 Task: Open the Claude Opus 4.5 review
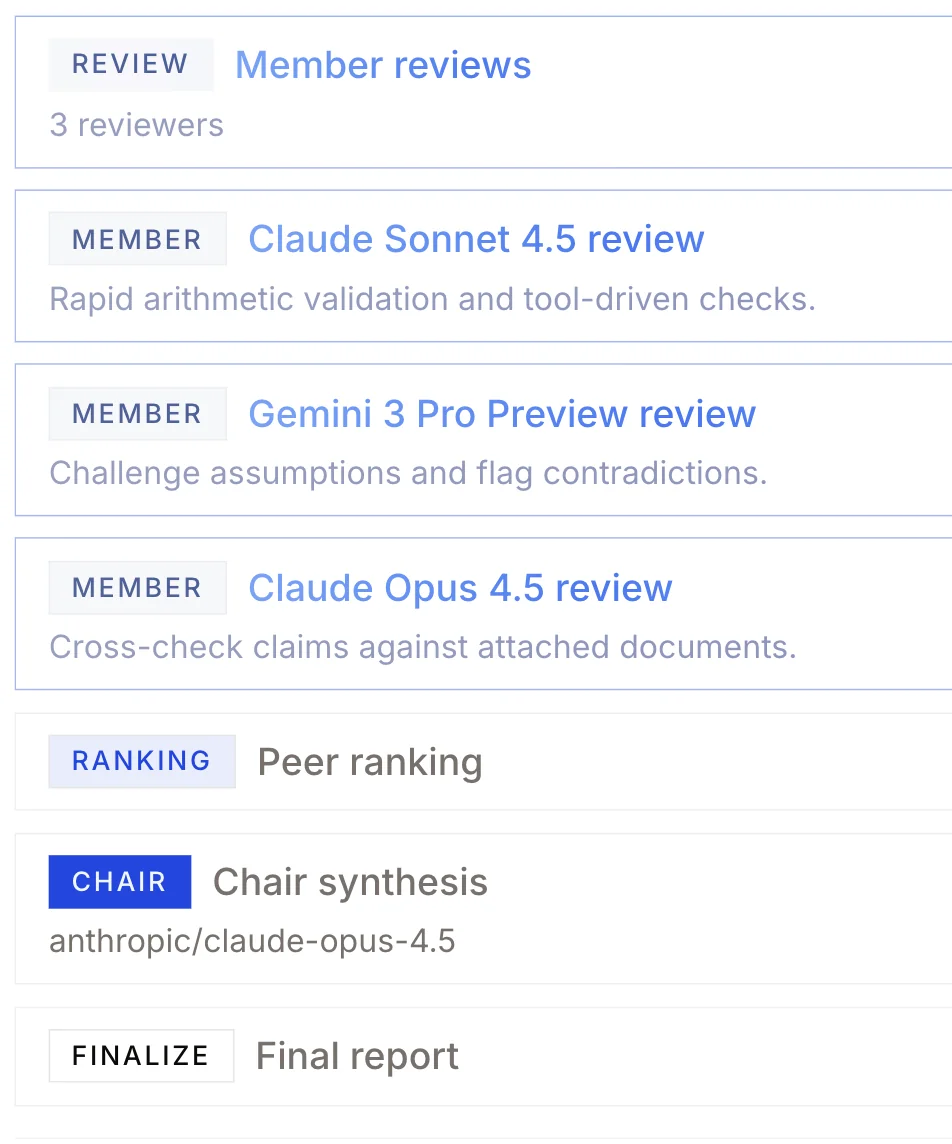point(460,587)
